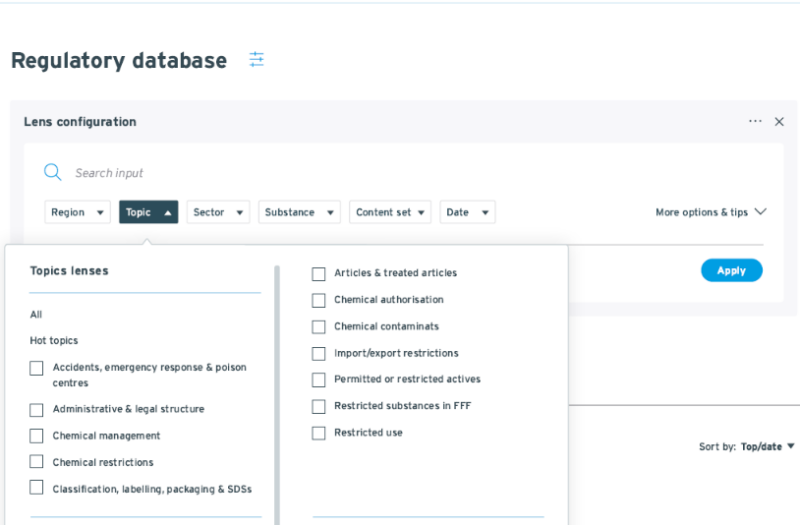Viewport: 800px width, 525px height.
Task: Close the Lens configuration panel
Action: tap(779, 121)
